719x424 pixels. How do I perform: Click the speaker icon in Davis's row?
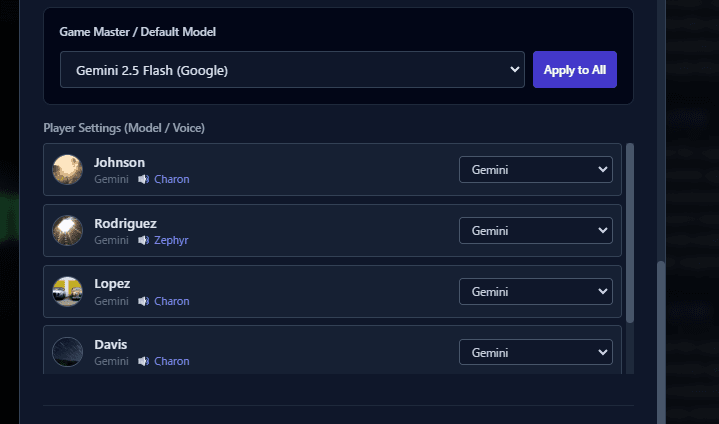tap(144, 361)
